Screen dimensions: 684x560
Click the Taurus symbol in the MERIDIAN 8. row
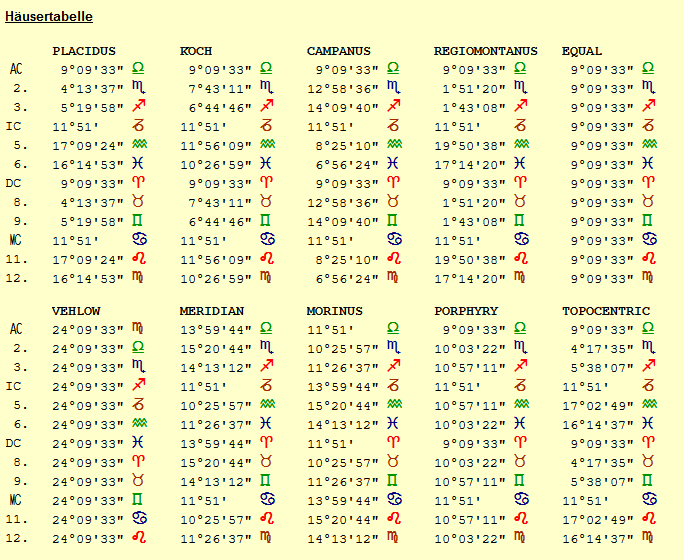[266, 461]
